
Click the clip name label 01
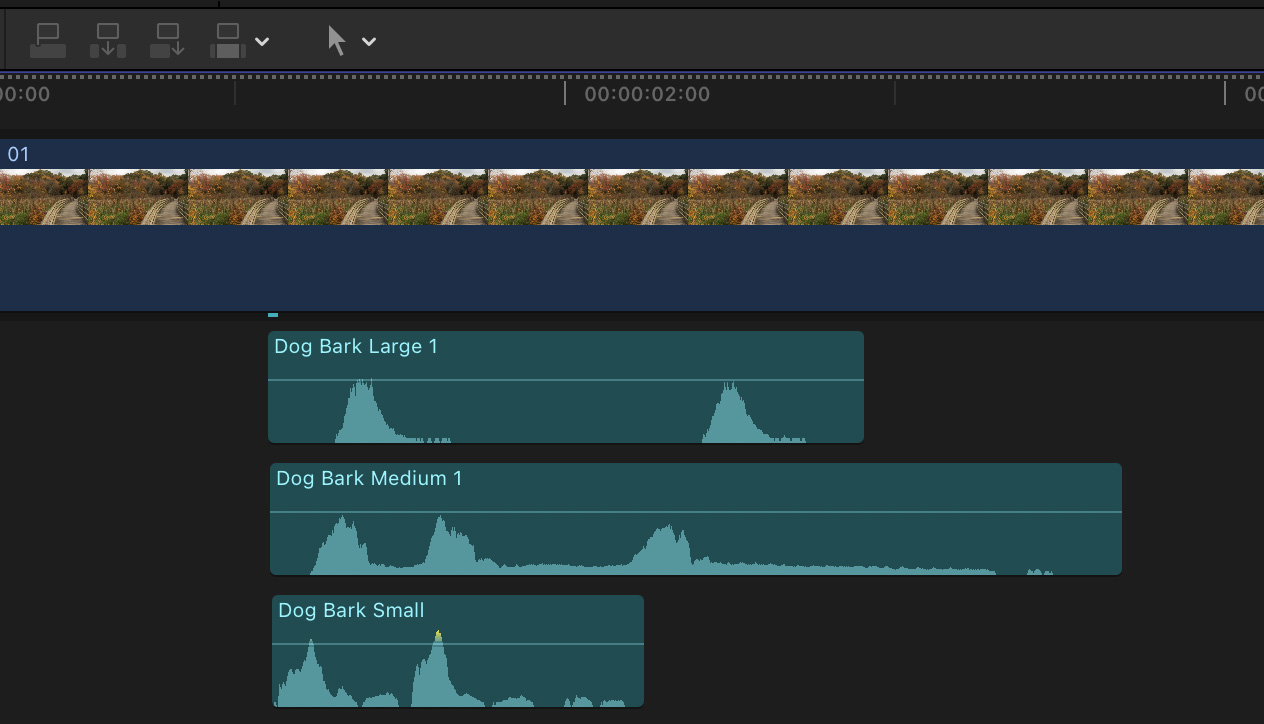pos(19,155)
